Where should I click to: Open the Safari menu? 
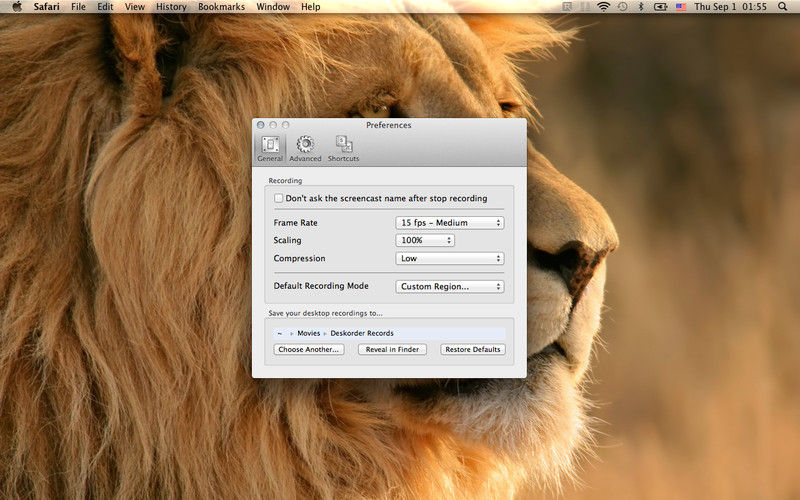tap(46, 7)
